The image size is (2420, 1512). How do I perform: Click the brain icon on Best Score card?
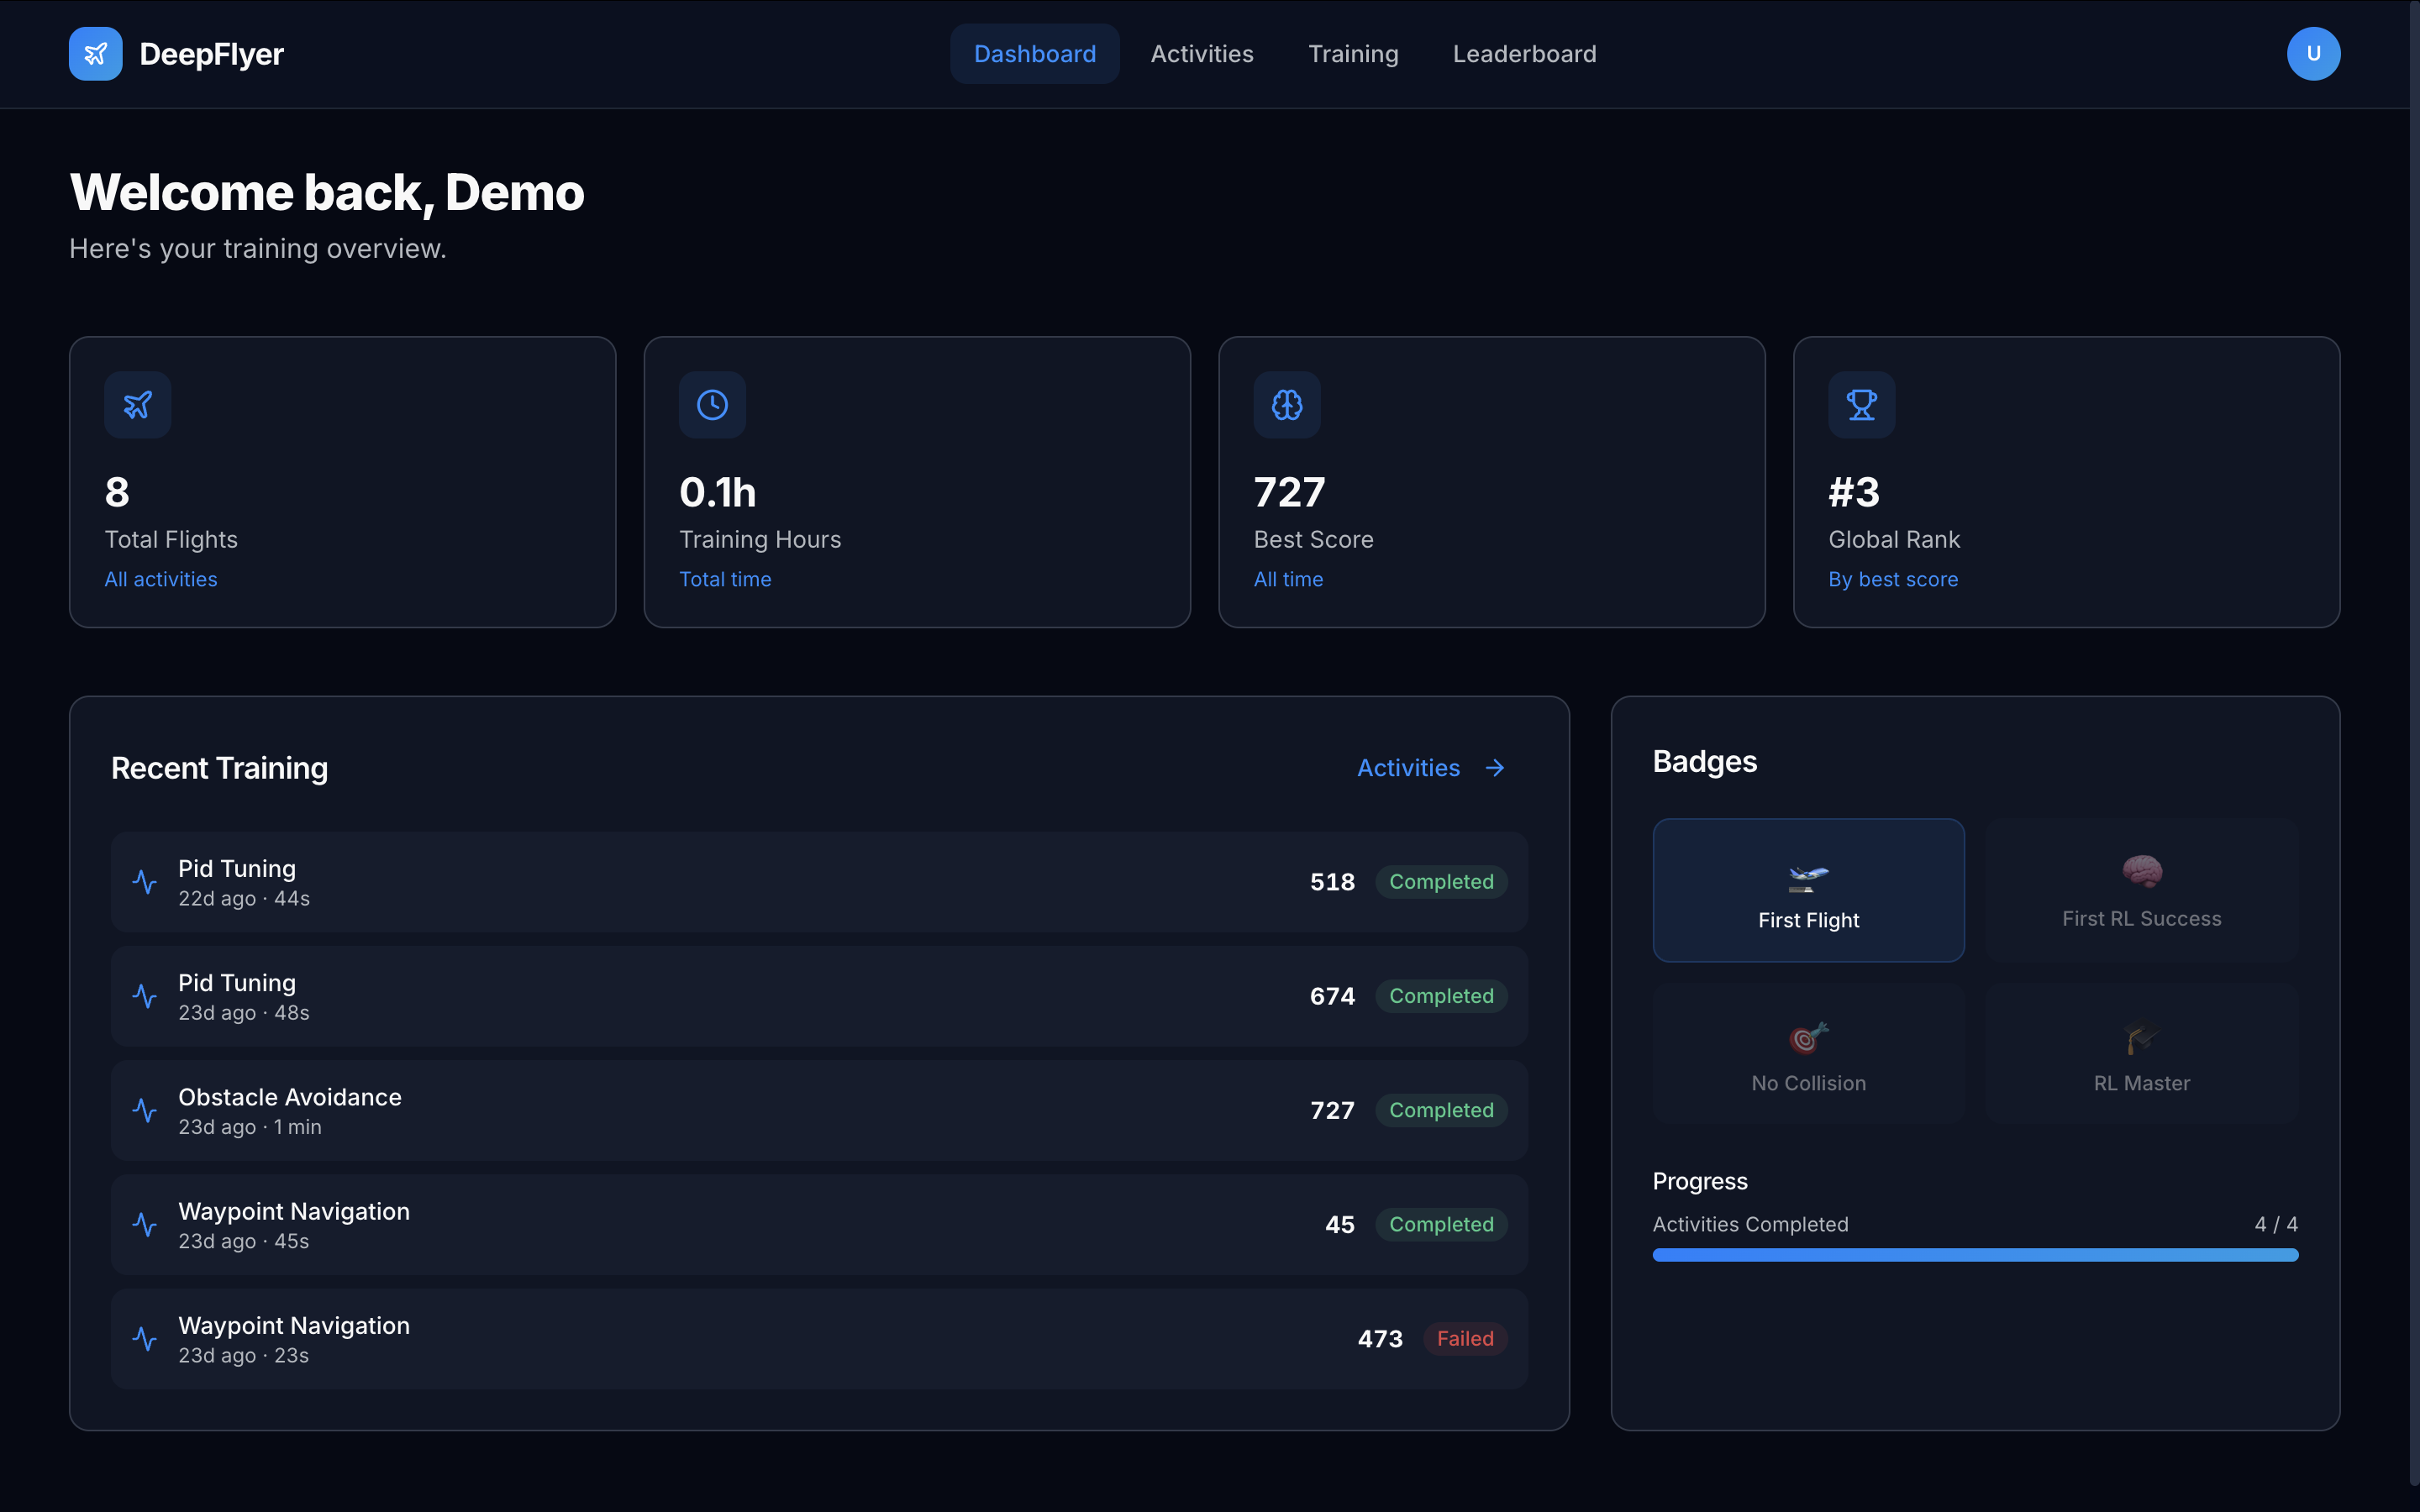click(1287, 405)
